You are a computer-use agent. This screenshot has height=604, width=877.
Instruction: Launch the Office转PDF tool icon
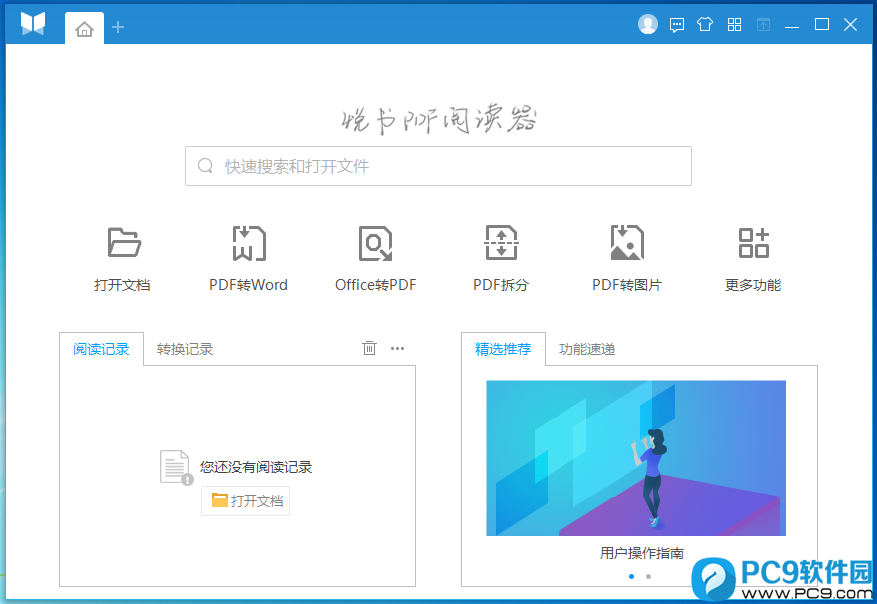pos(375,243)
